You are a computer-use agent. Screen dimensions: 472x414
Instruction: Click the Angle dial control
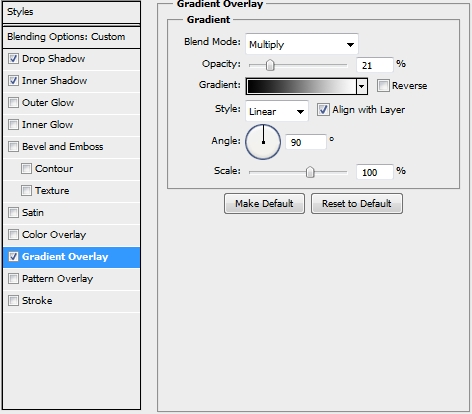(263, 142)
